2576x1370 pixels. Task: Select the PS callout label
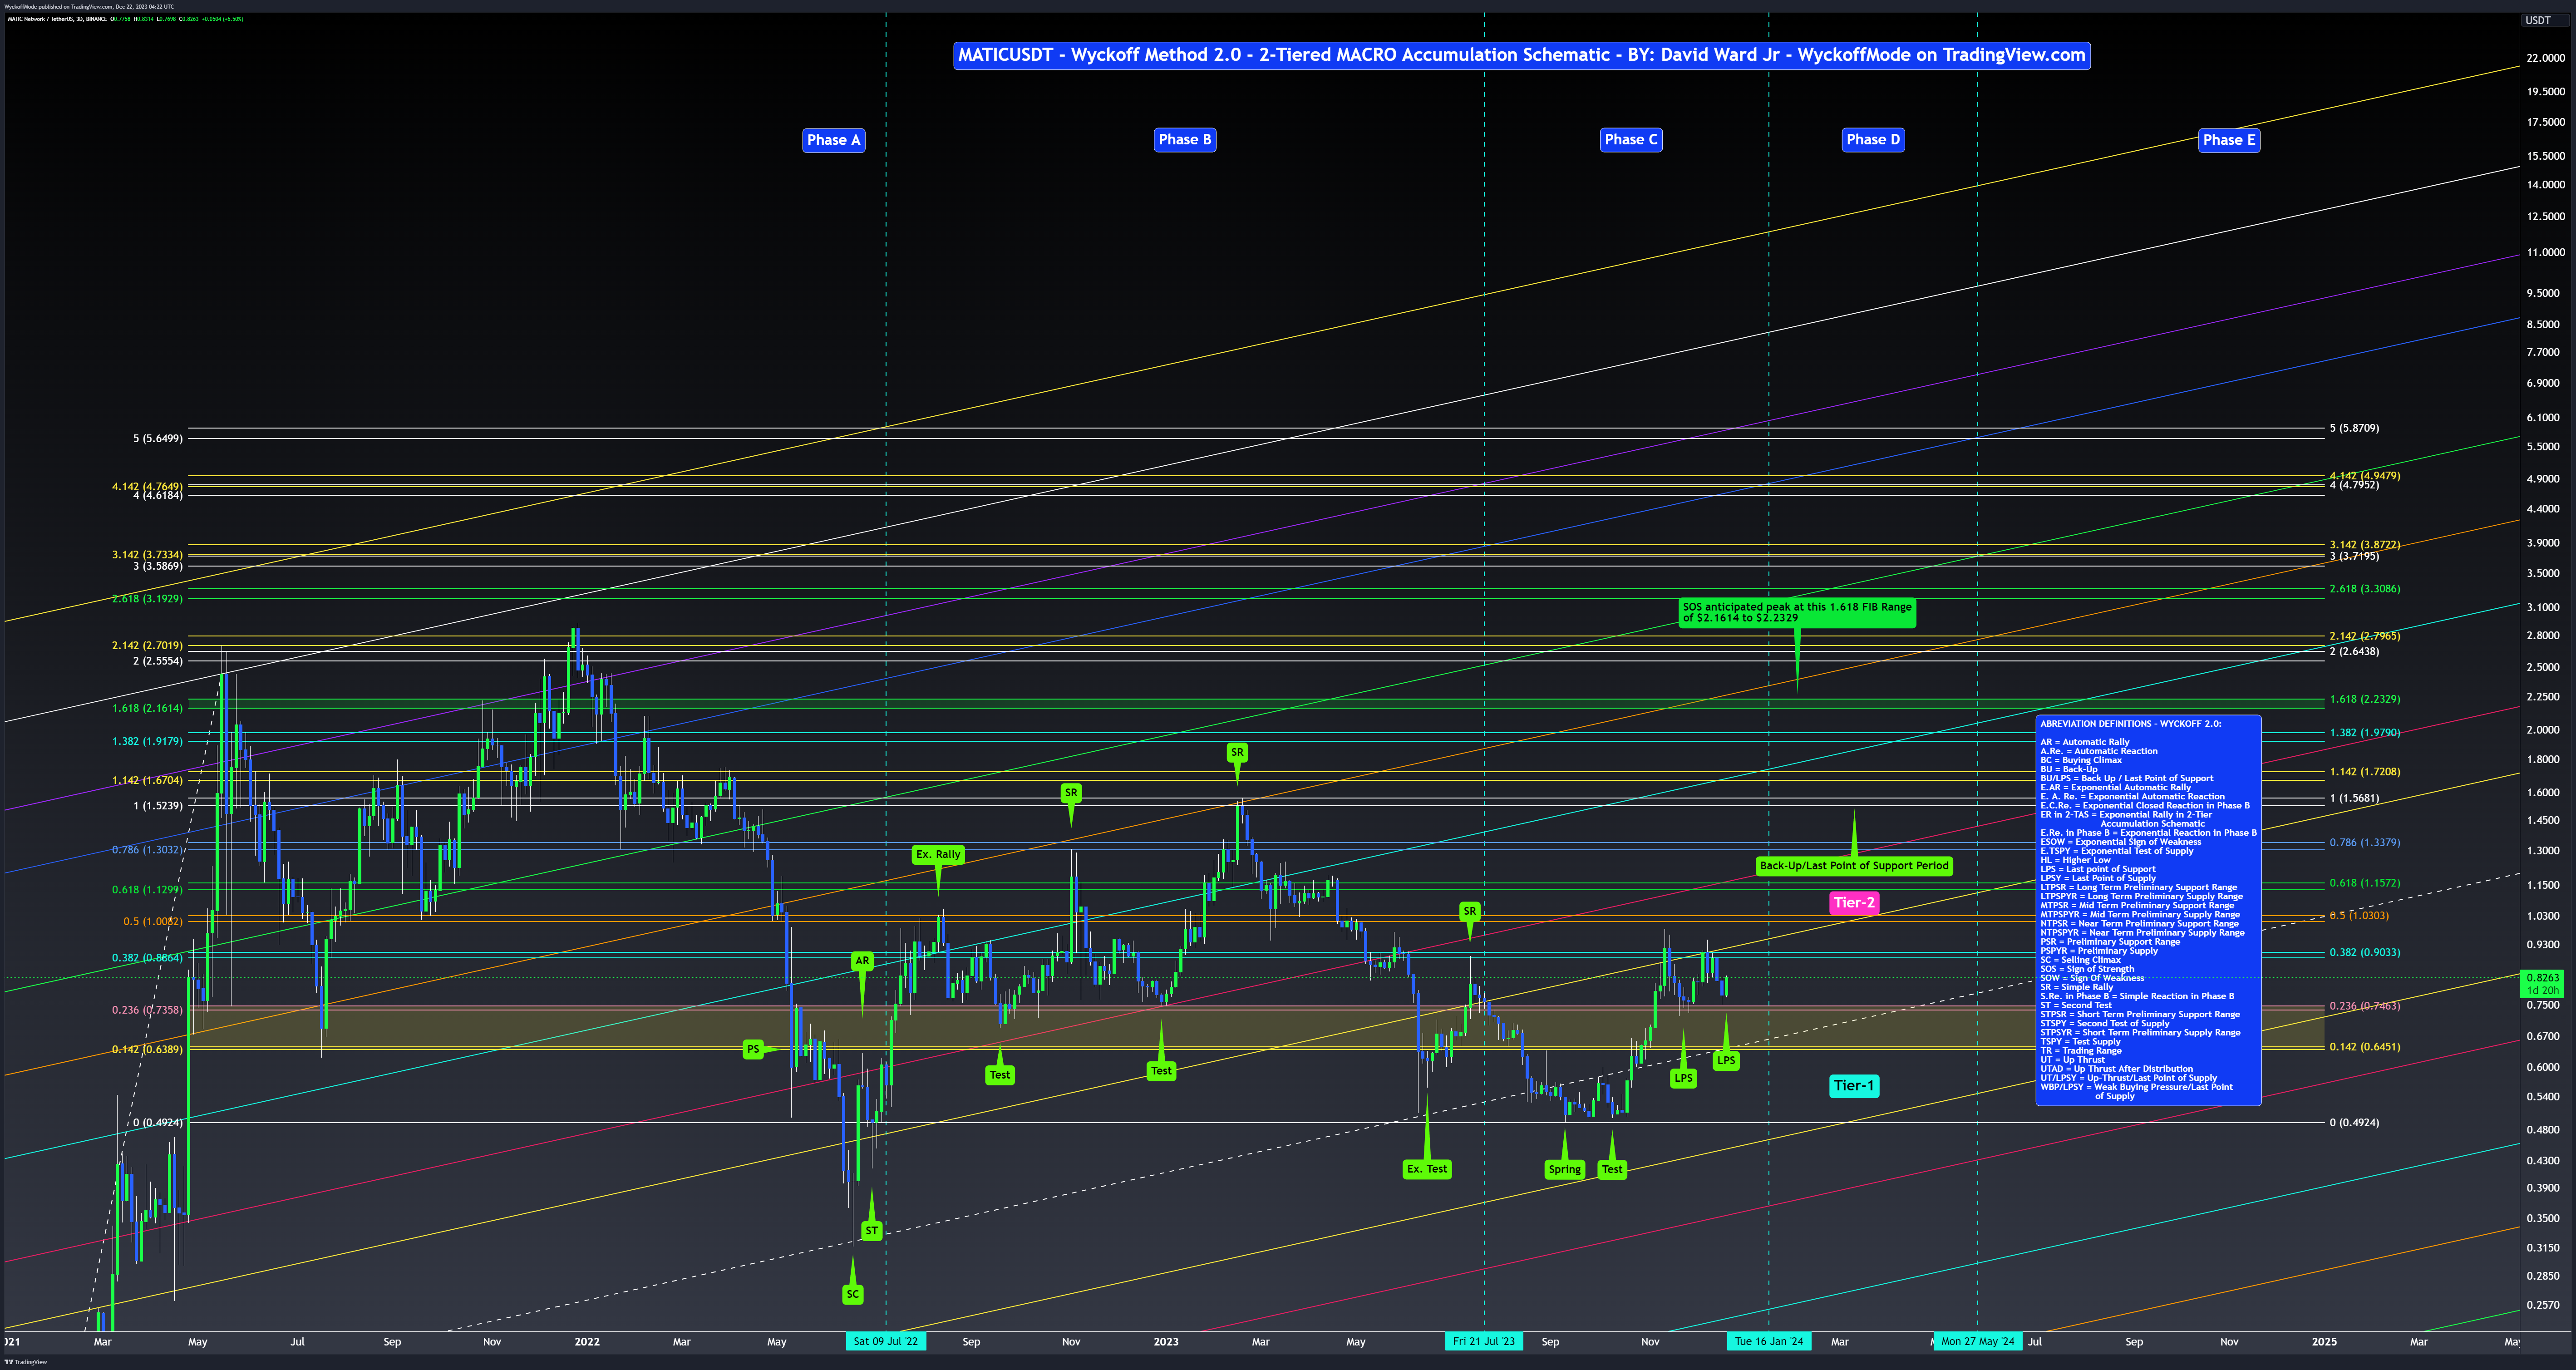tap(753, 1049)
